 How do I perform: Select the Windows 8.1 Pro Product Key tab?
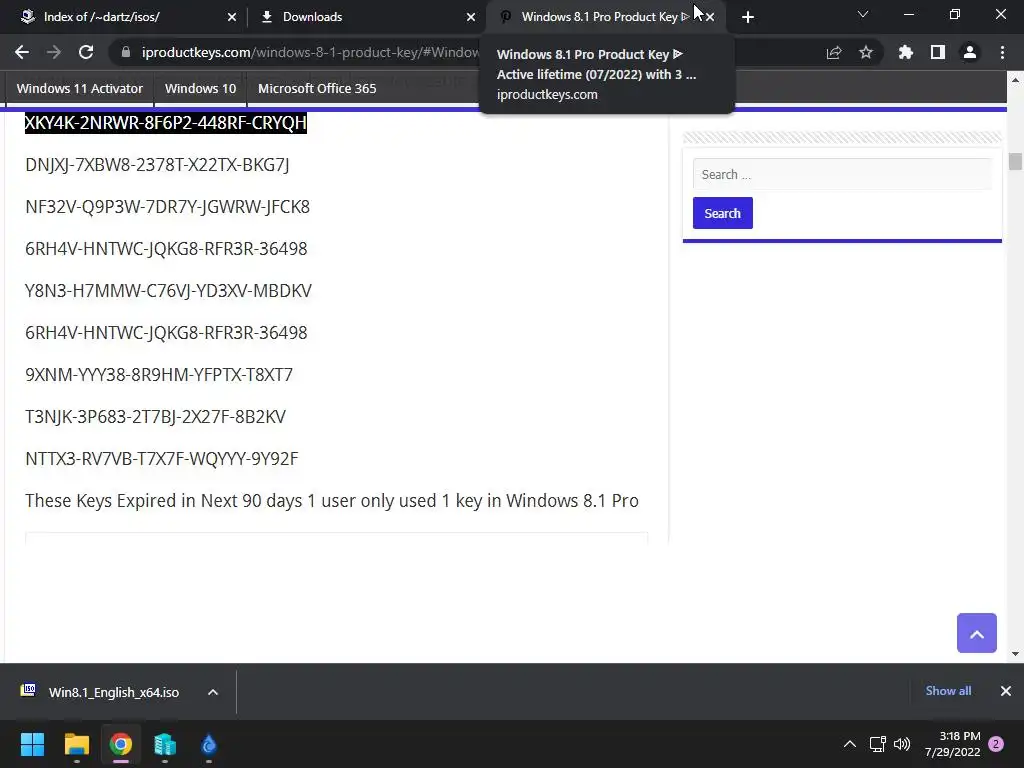tap(598, 17)
